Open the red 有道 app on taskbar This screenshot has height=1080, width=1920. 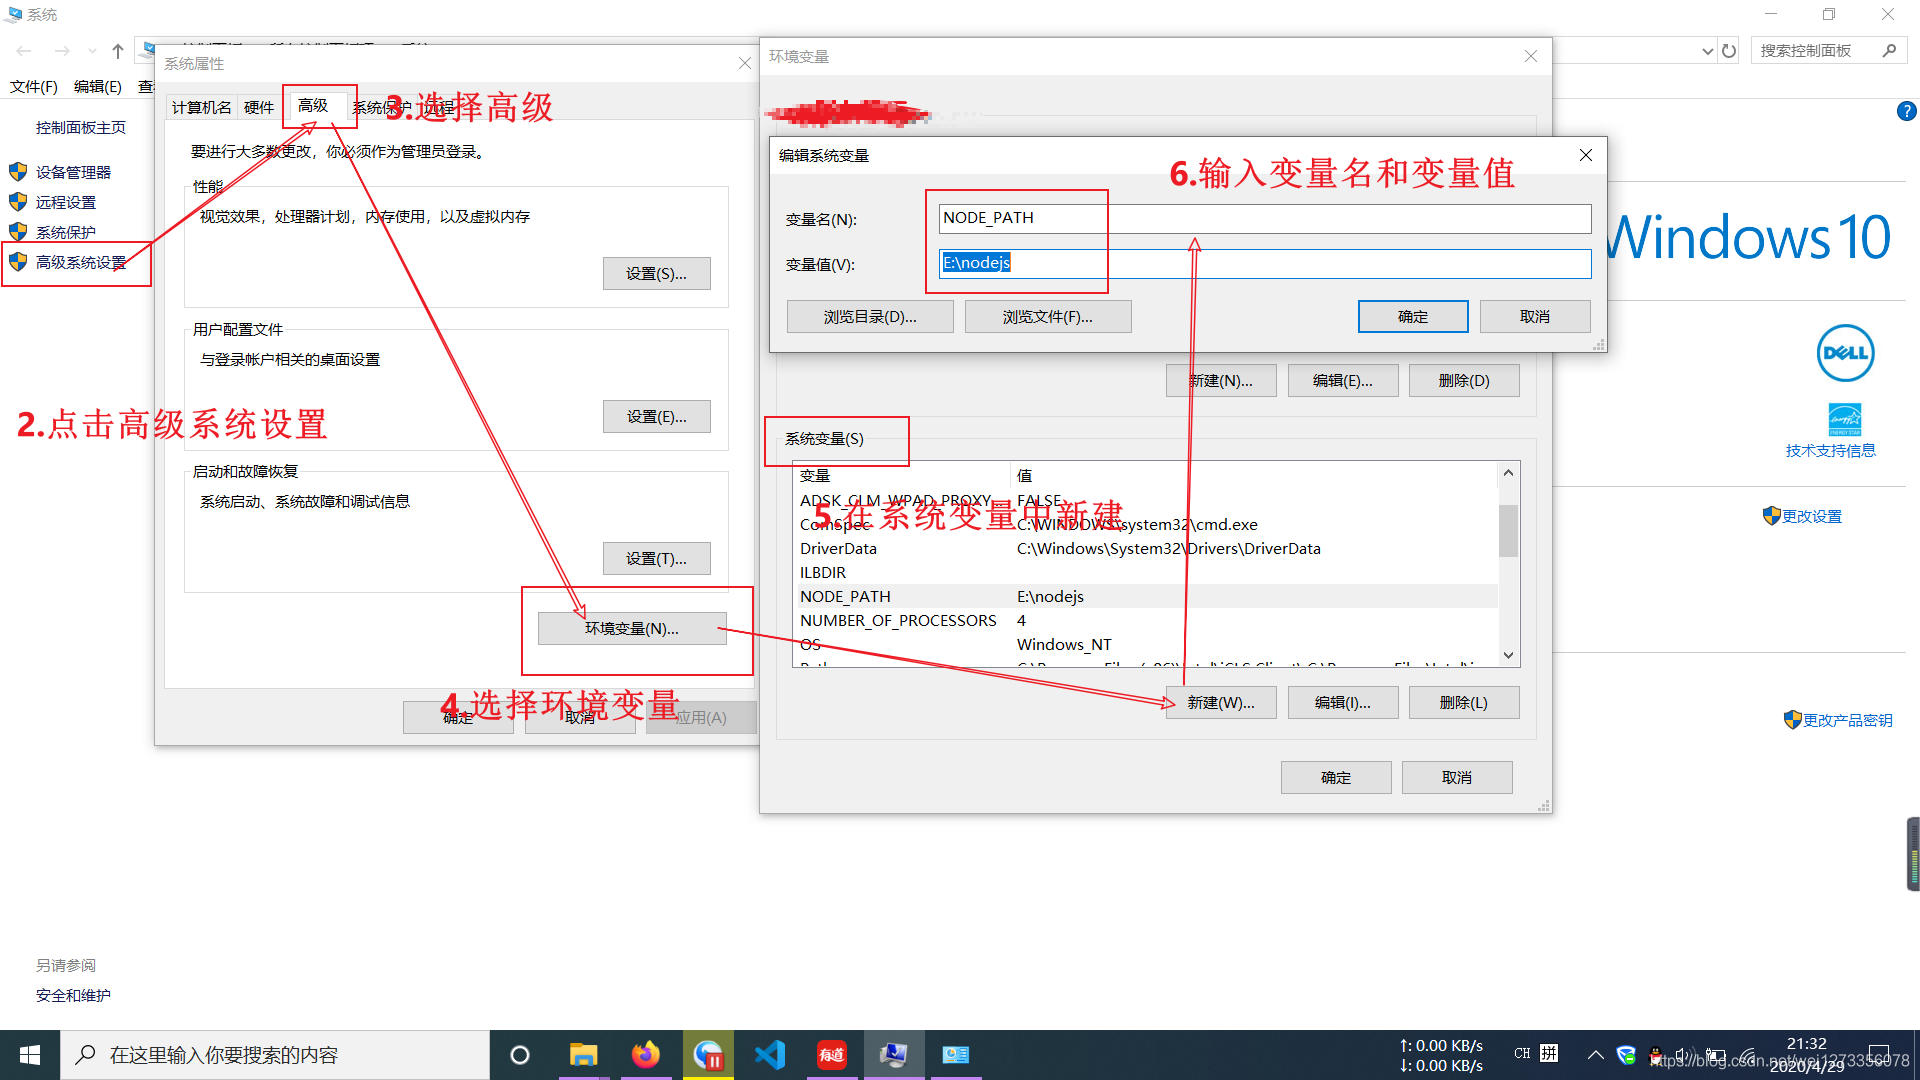(832, 1055)
